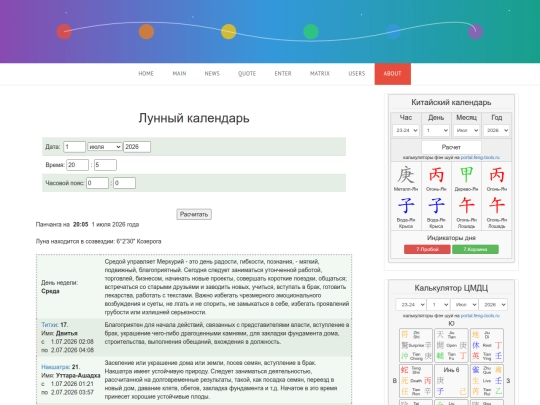Open the июля month dropdown
This screenshot has height=405, width=540.
tap(105, 147)
